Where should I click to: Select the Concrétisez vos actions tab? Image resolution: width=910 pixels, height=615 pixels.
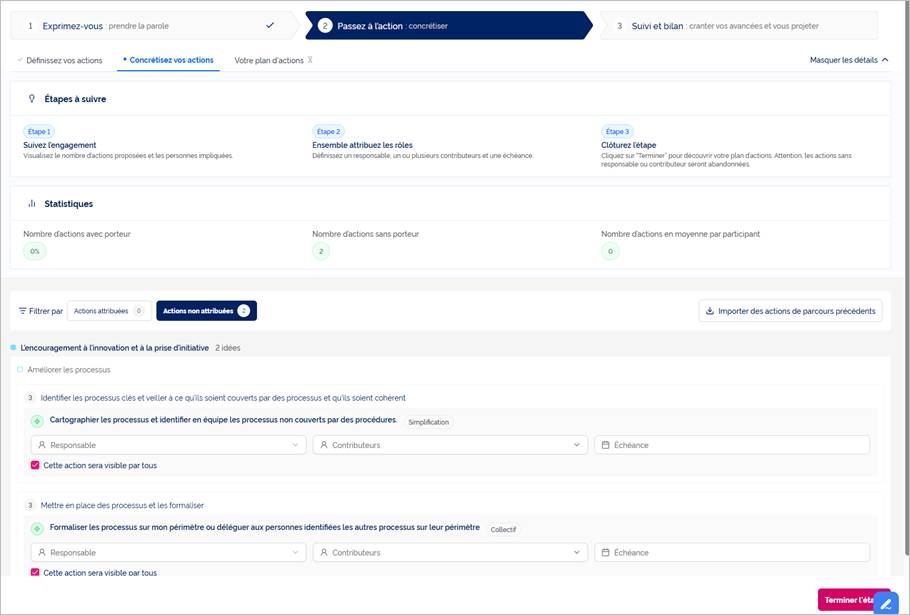pyautogui.click(x=168, y=60)
